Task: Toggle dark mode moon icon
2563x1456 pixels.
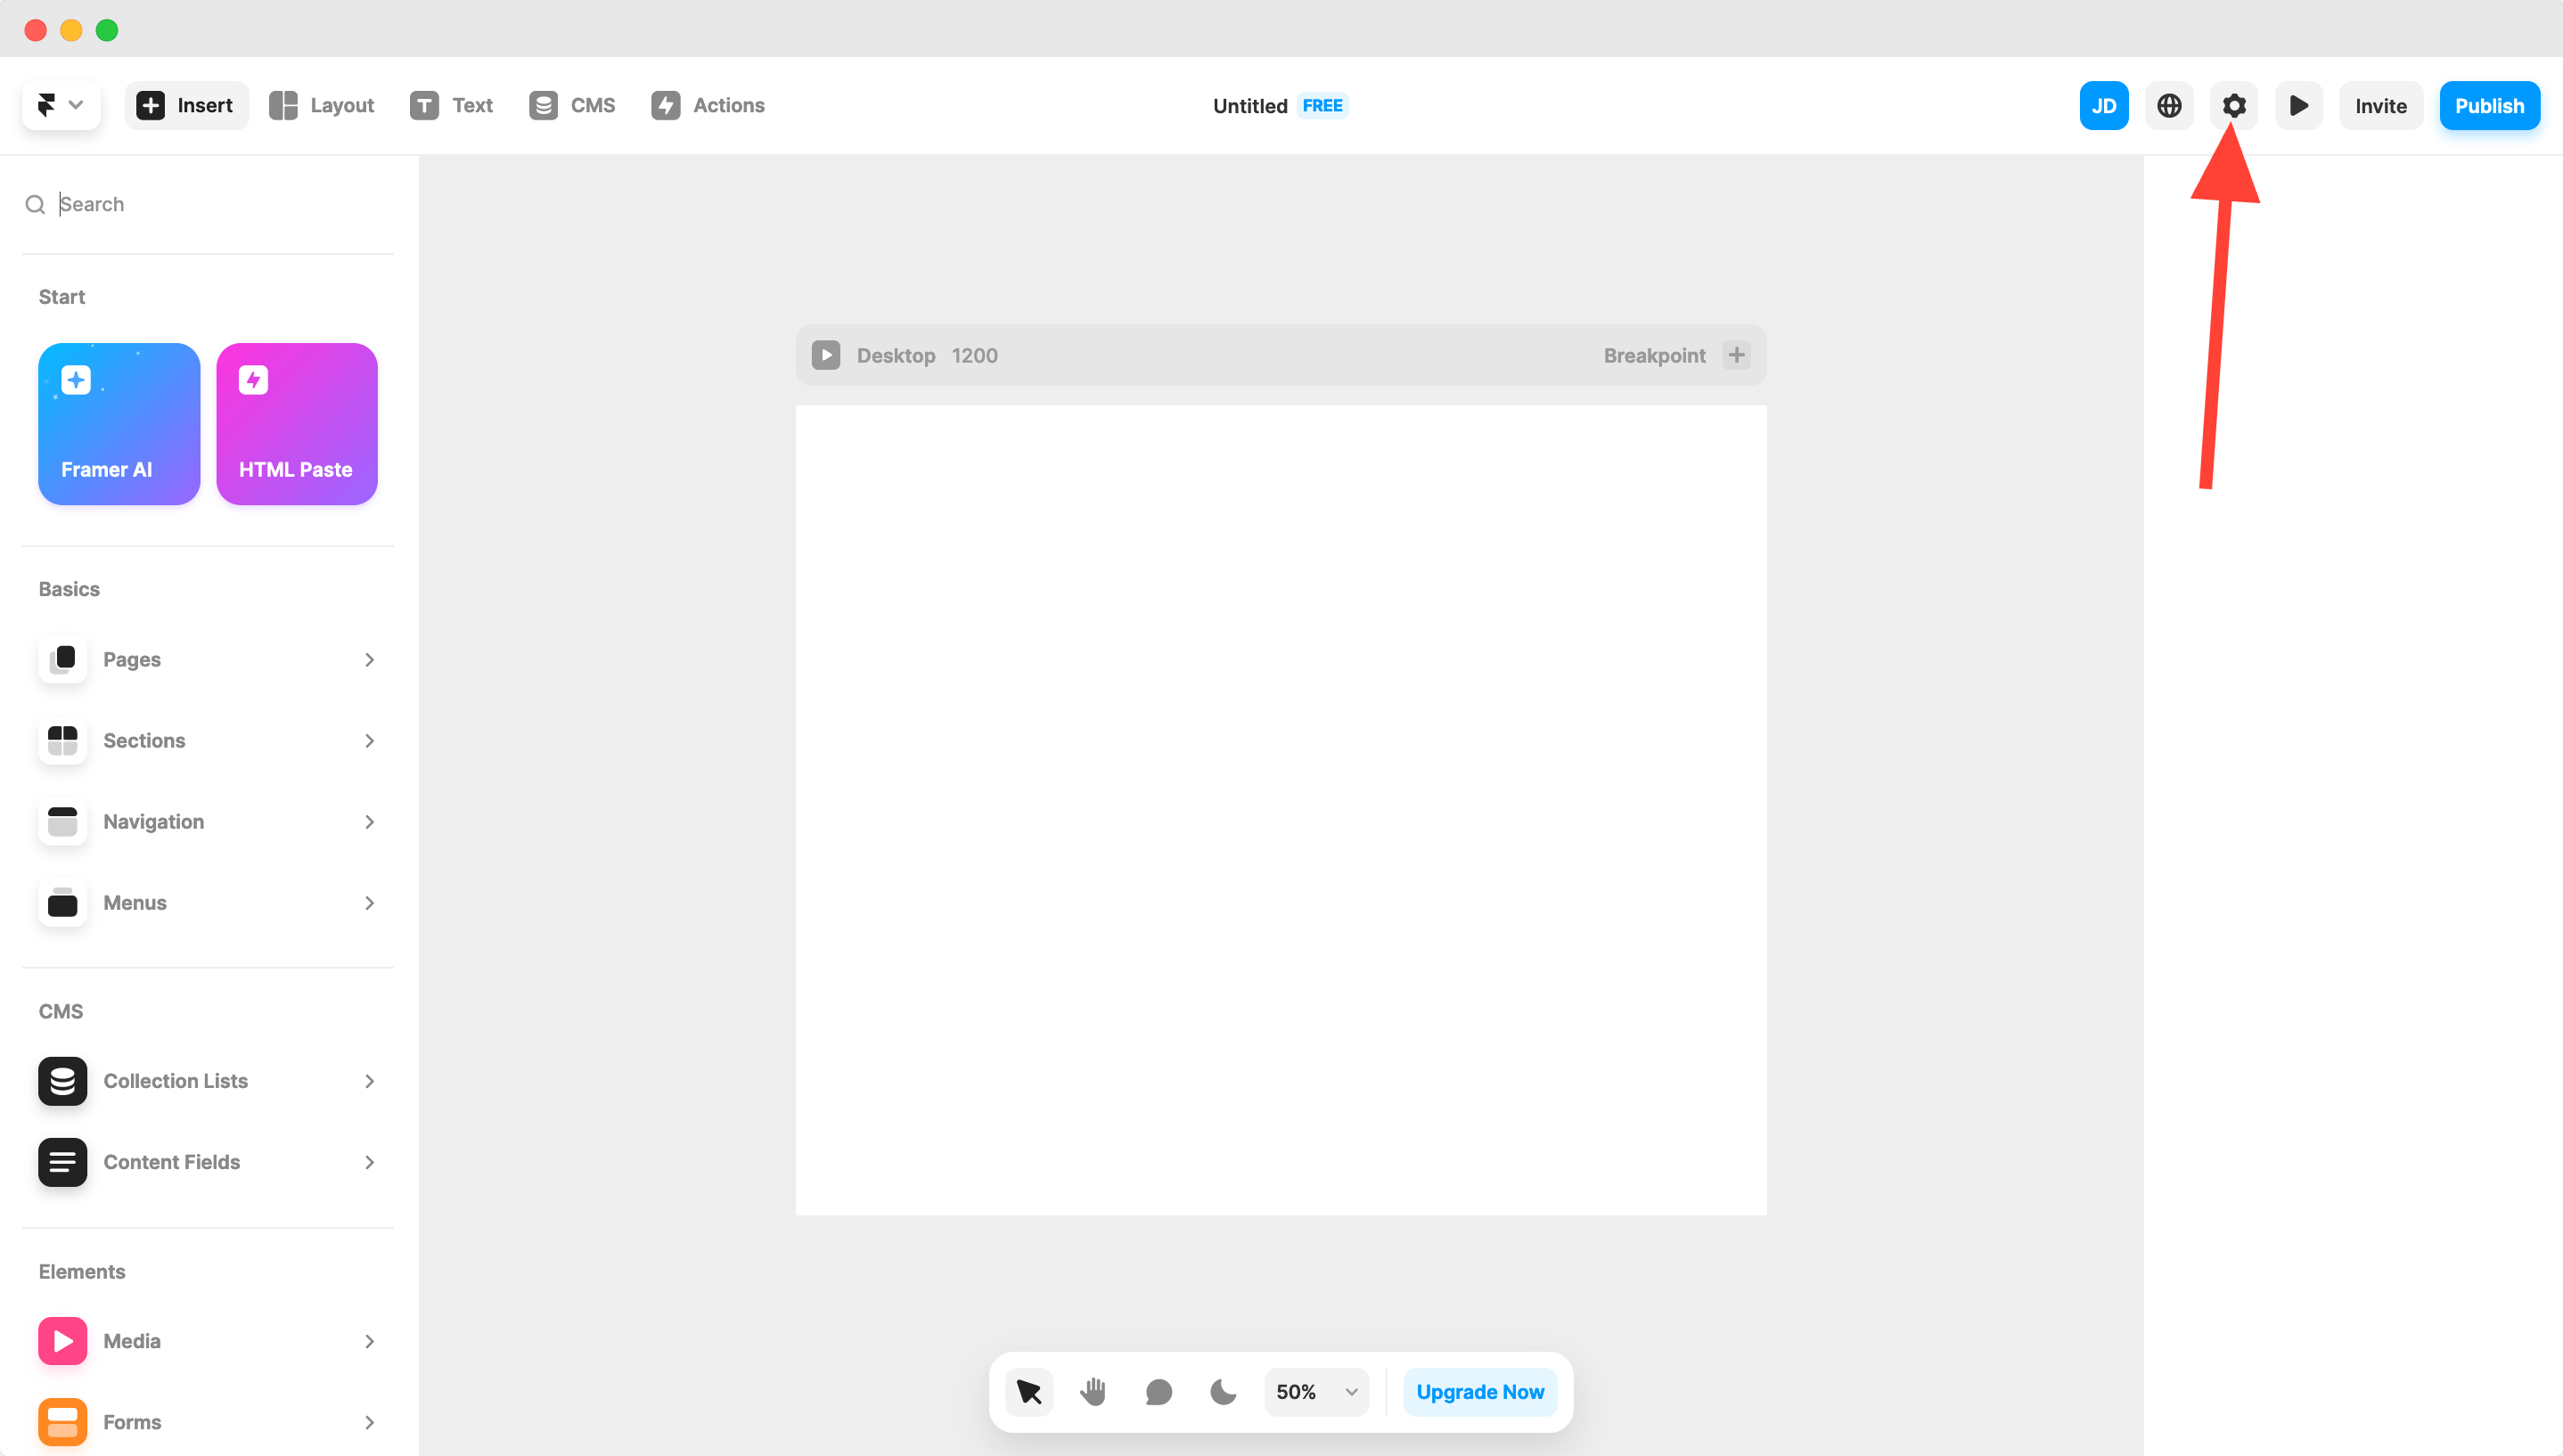Action: [1222, 1391]
